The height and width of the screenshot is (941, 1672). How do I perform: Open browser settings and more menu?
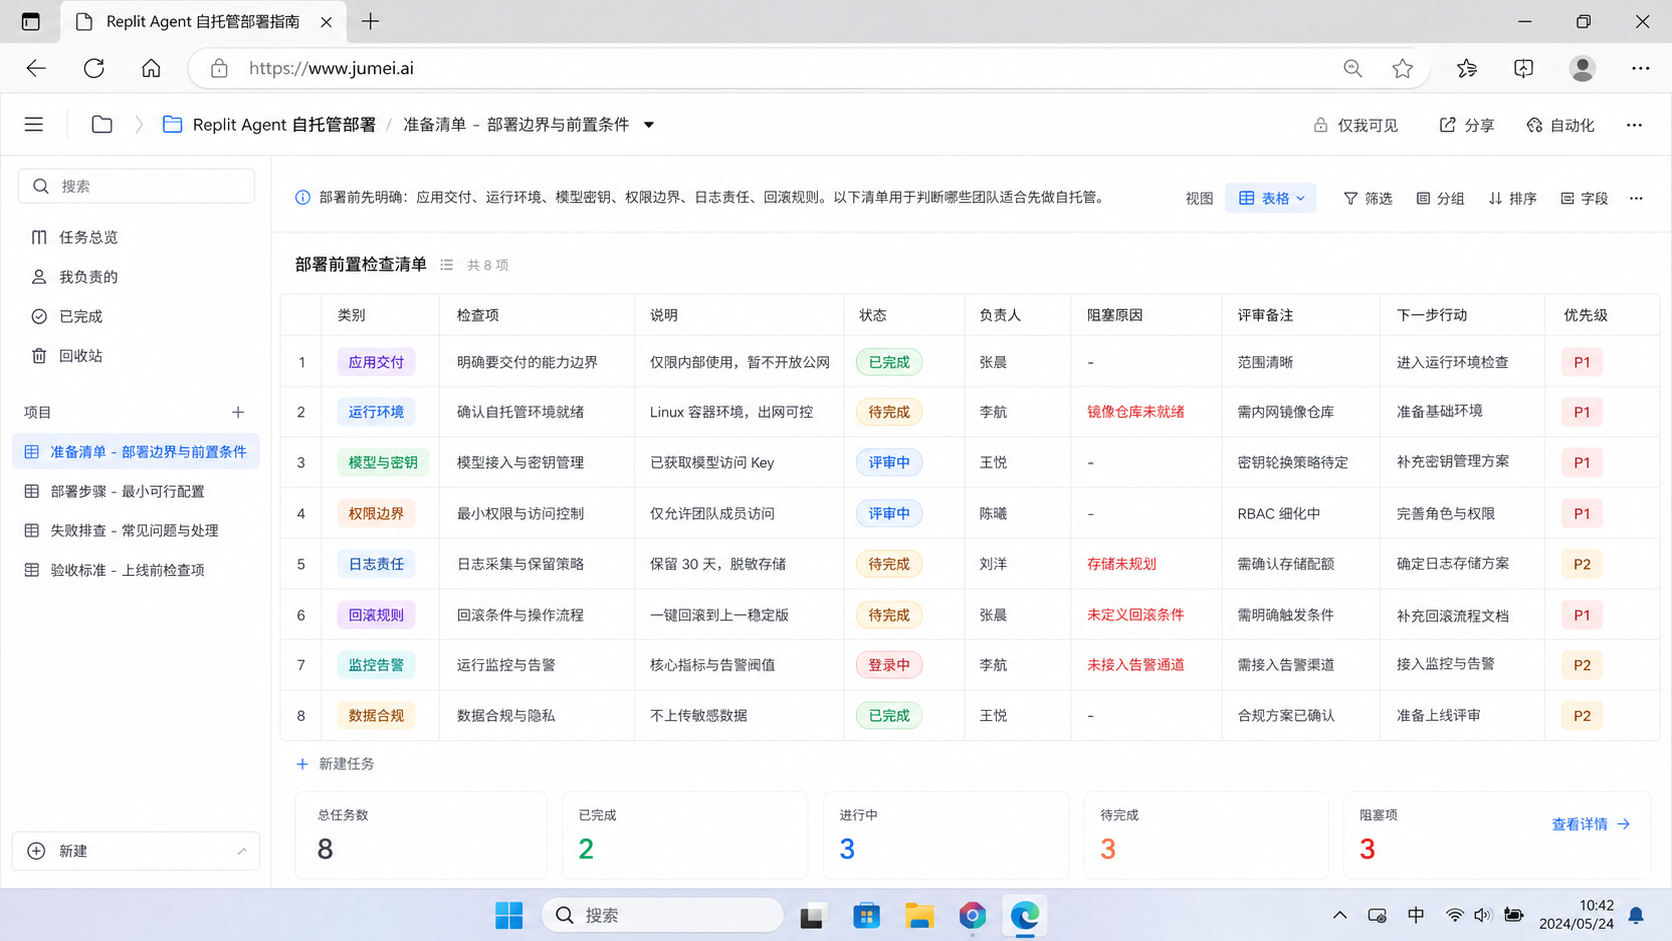(x=1640, y=68)
